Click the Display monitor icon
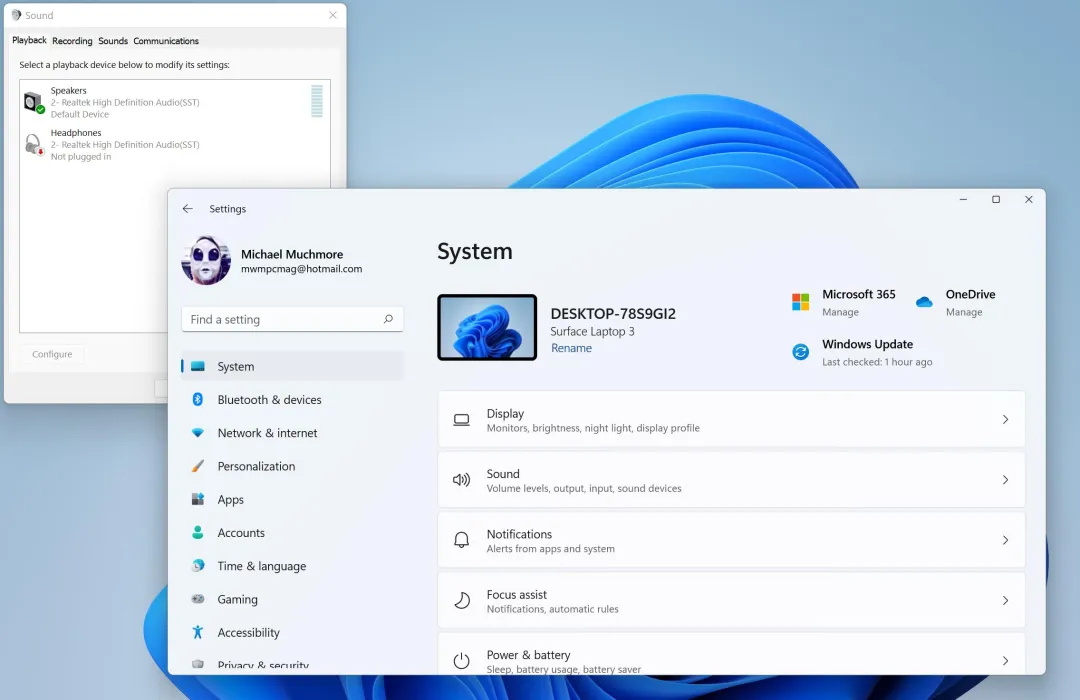Viewport: 1080px width, 700px height. [x=461, y=420]
